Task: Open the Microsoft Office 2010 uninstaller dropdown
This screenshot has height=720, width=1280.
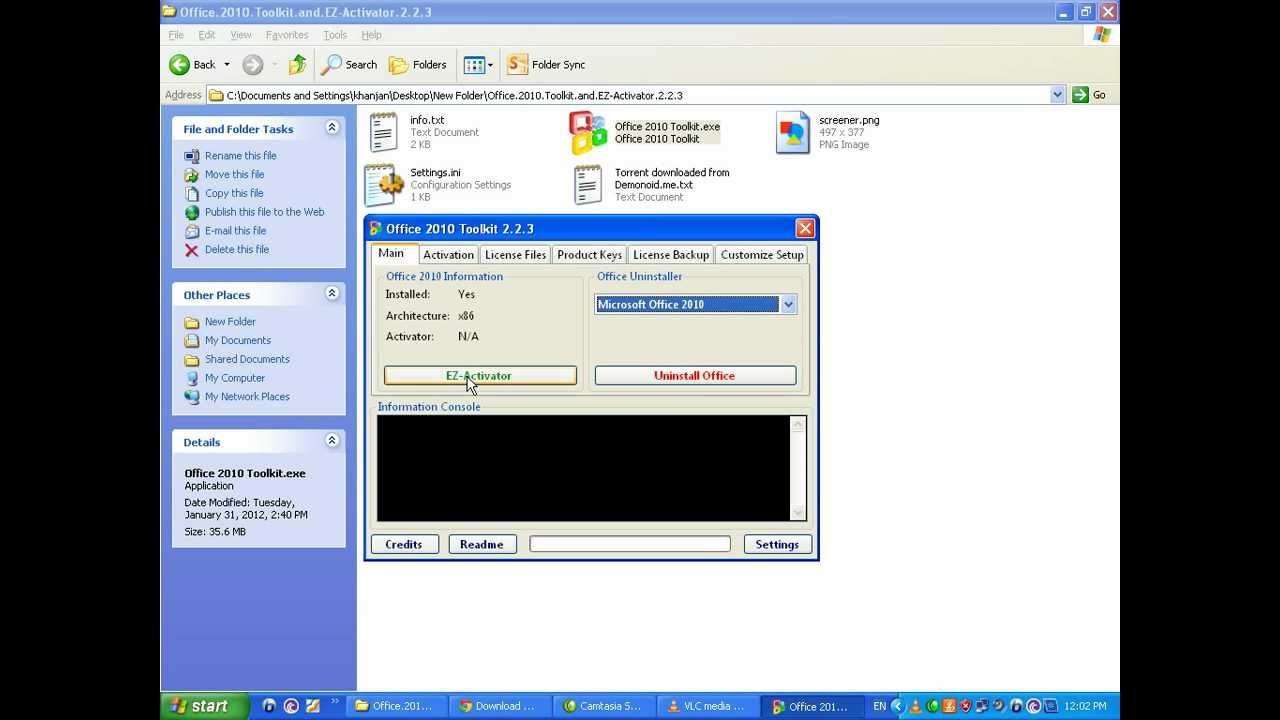Action: [x=788, y=305]
